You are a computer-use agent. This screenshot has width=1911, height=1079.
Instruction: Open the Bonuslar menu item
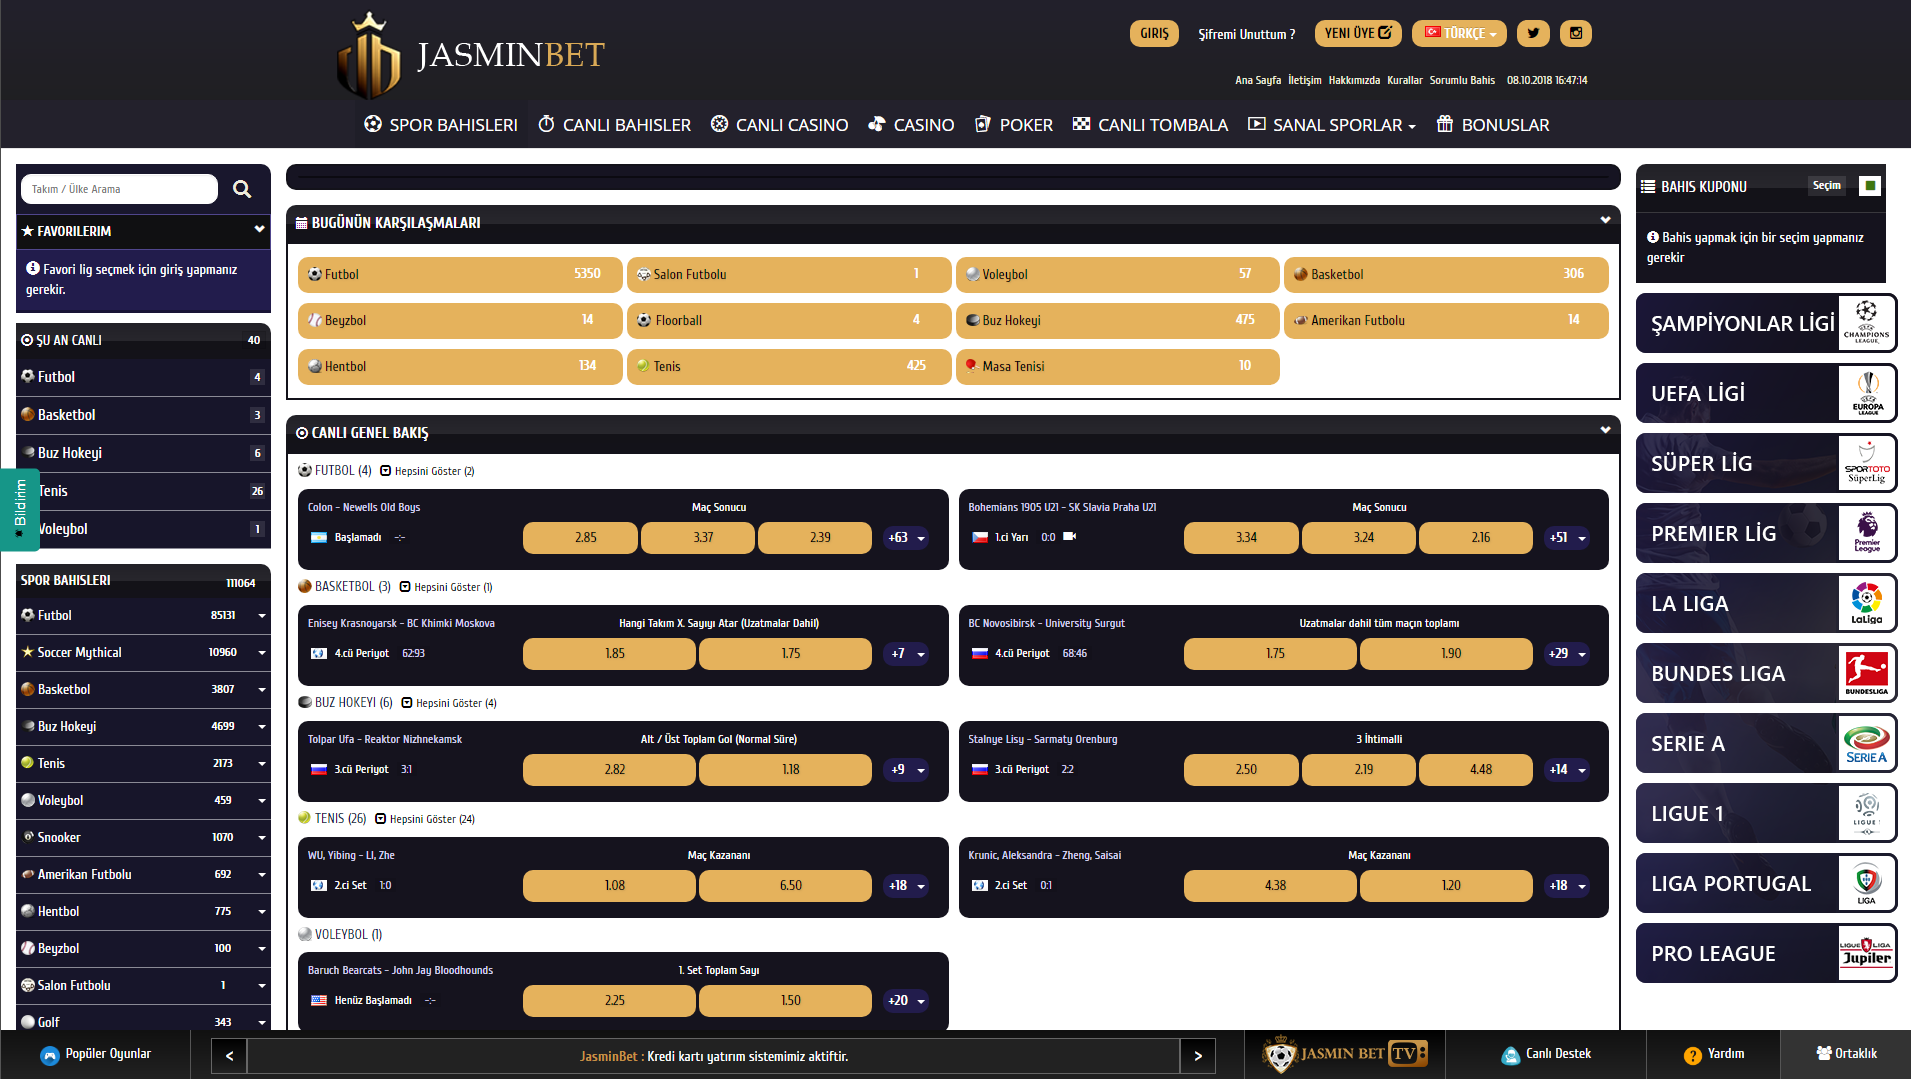click(x=1493, y=125)
